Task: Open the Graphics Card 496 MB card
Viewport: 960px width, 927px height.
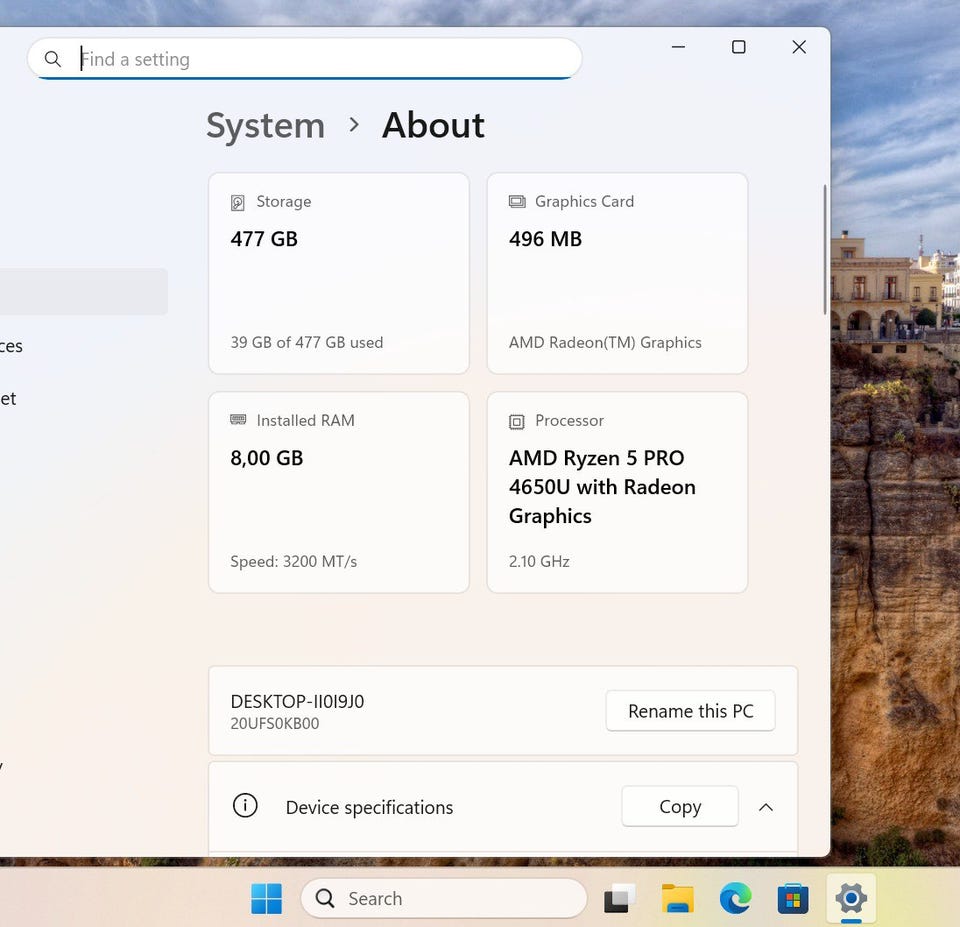Action: 617,273
